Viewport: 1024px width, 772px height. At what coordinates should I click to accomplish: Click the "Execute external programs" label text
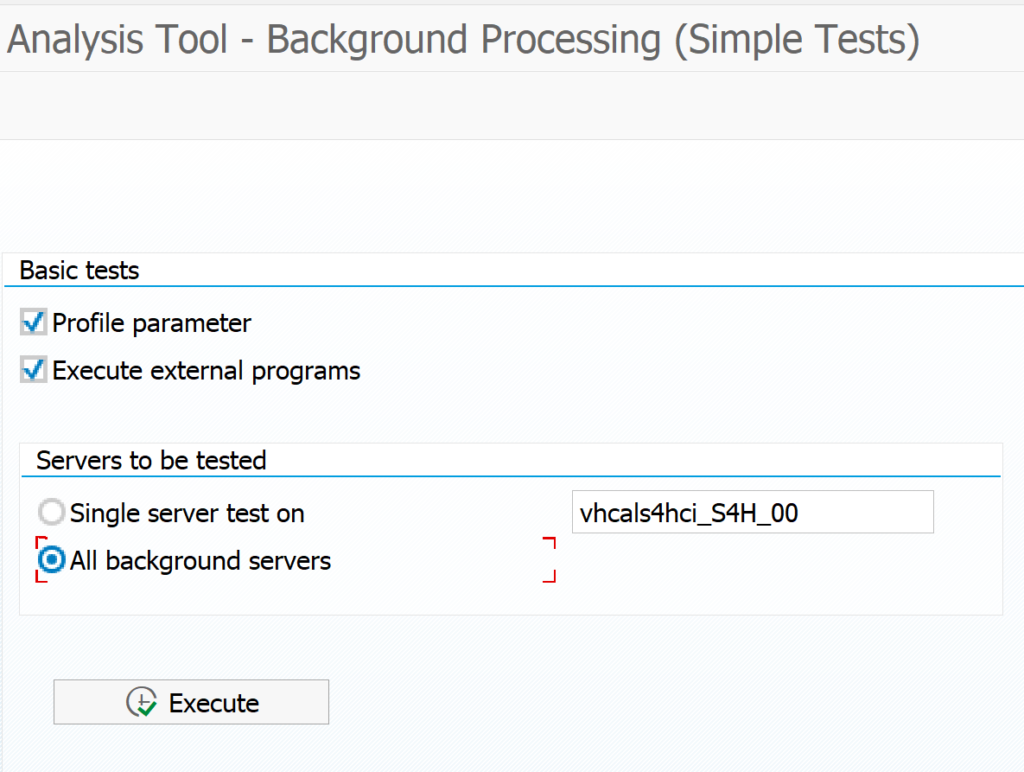click(x=206, y=371)
